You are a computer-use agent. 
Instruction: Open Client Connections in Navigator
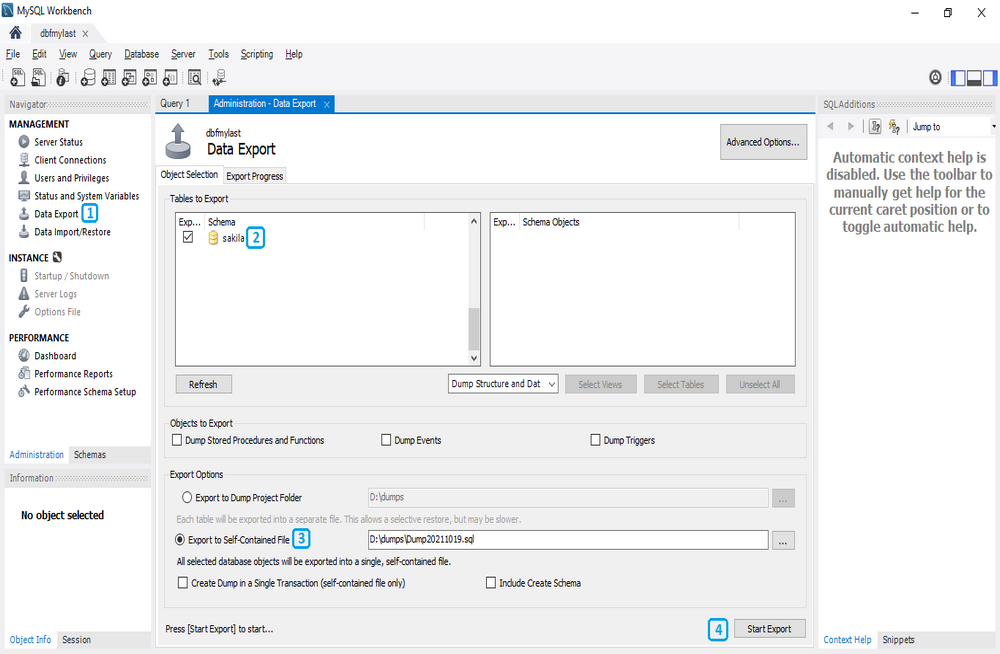[x=70, y=160]
